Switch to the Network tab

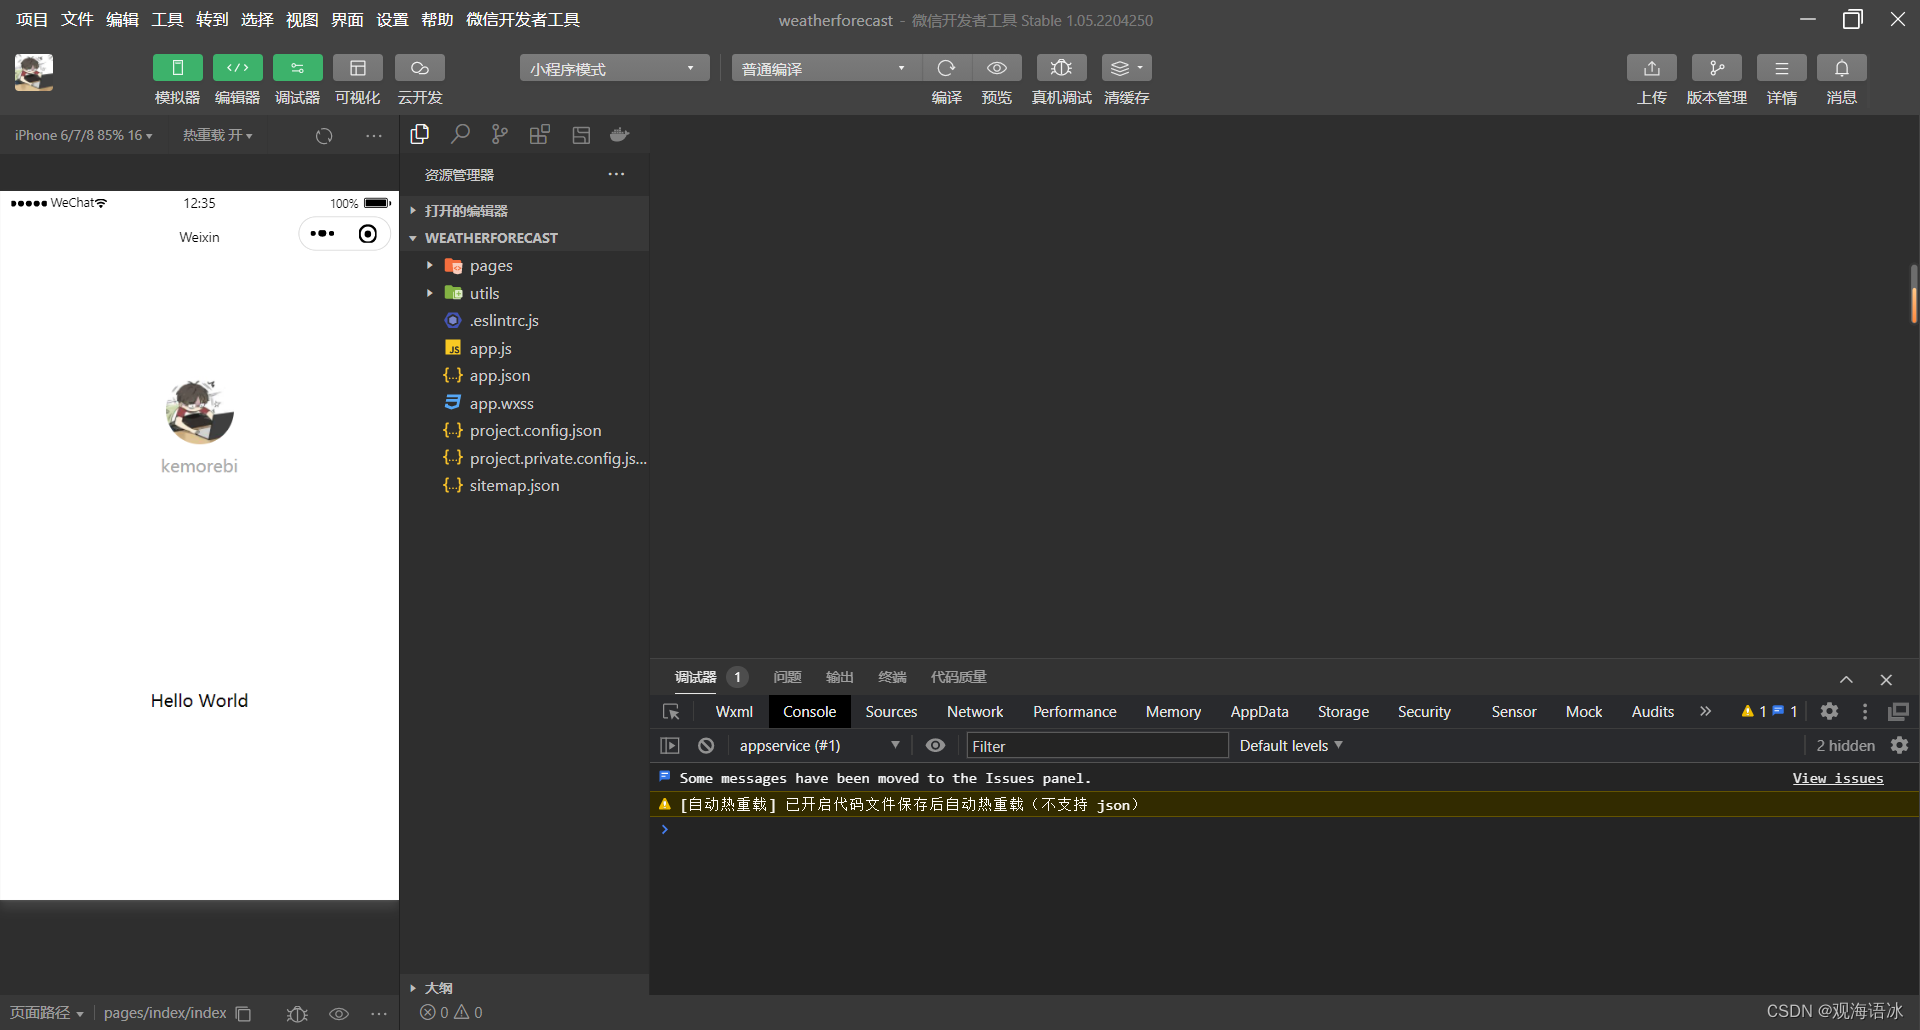(x=975, y=711)
